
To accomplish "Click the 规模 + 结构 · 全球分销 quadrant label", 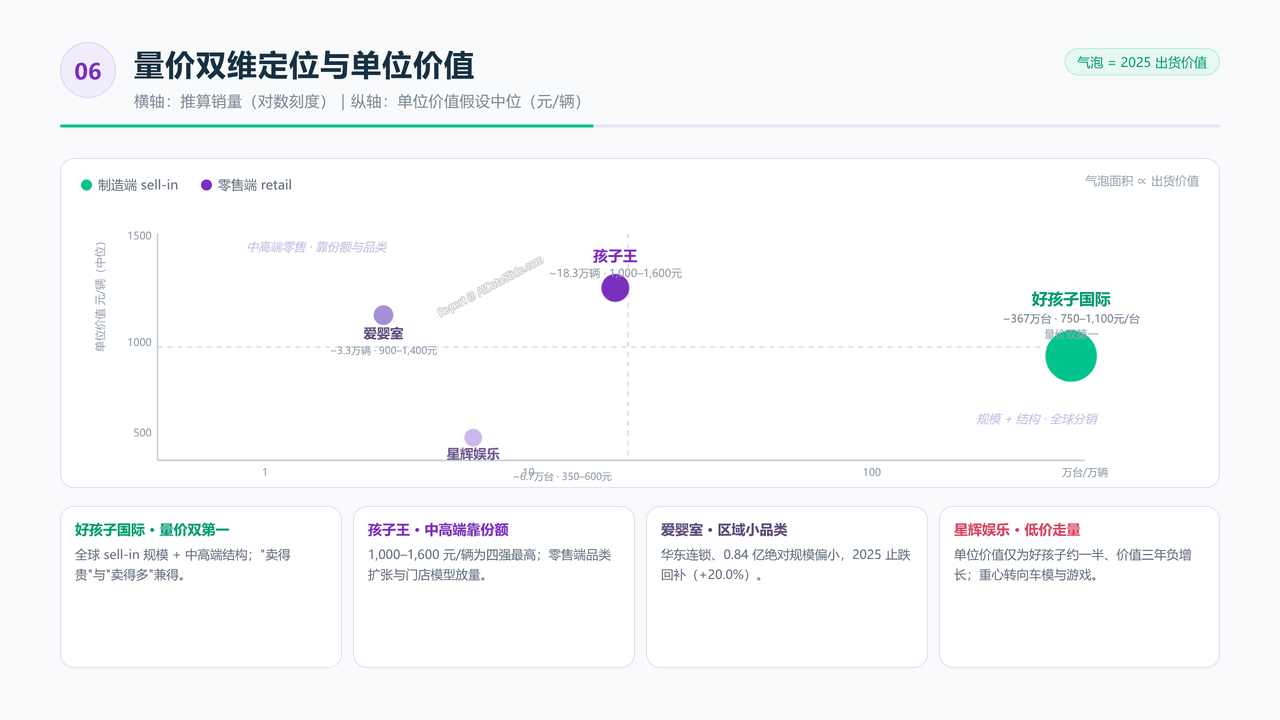I will pyautogui.click(x=1037, y=419).
